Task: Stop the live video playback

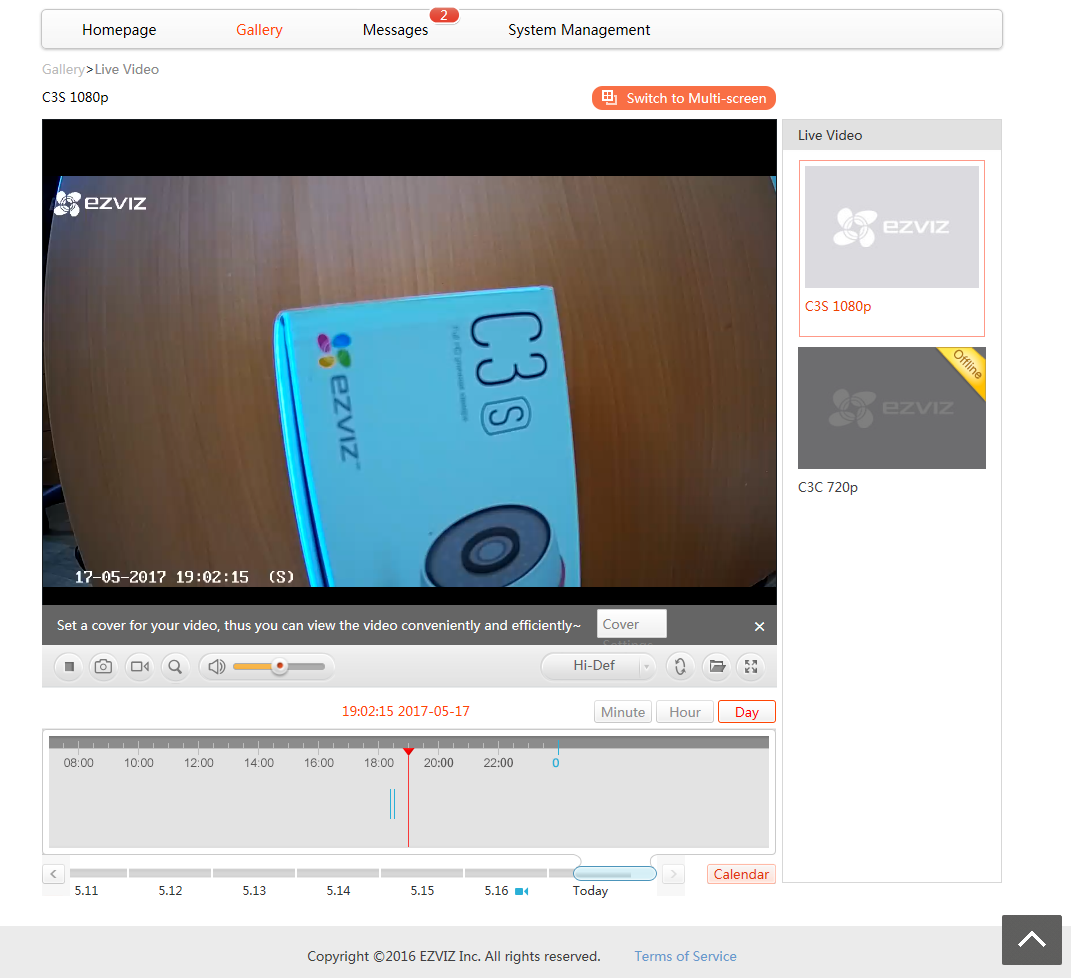Action: pyautogui.click(x=69, y=667)
